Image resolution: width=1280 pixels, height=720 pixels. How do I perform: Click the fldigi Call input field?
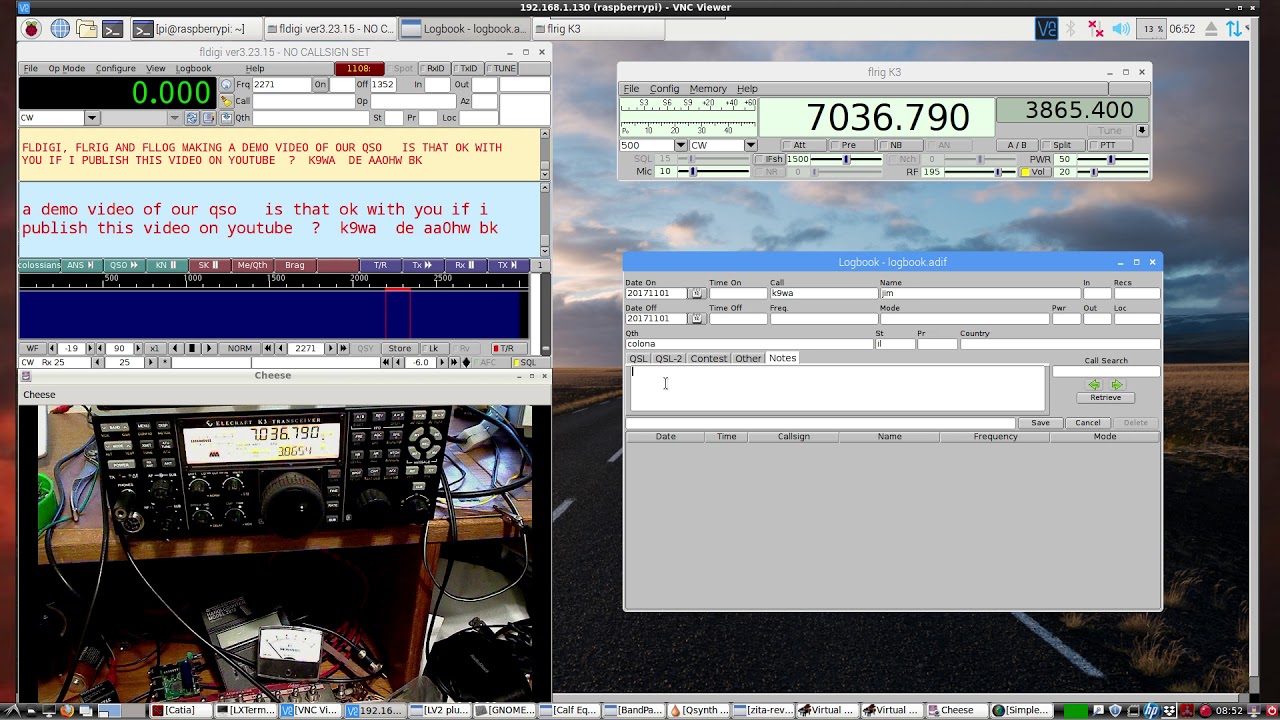coord(306,101)
